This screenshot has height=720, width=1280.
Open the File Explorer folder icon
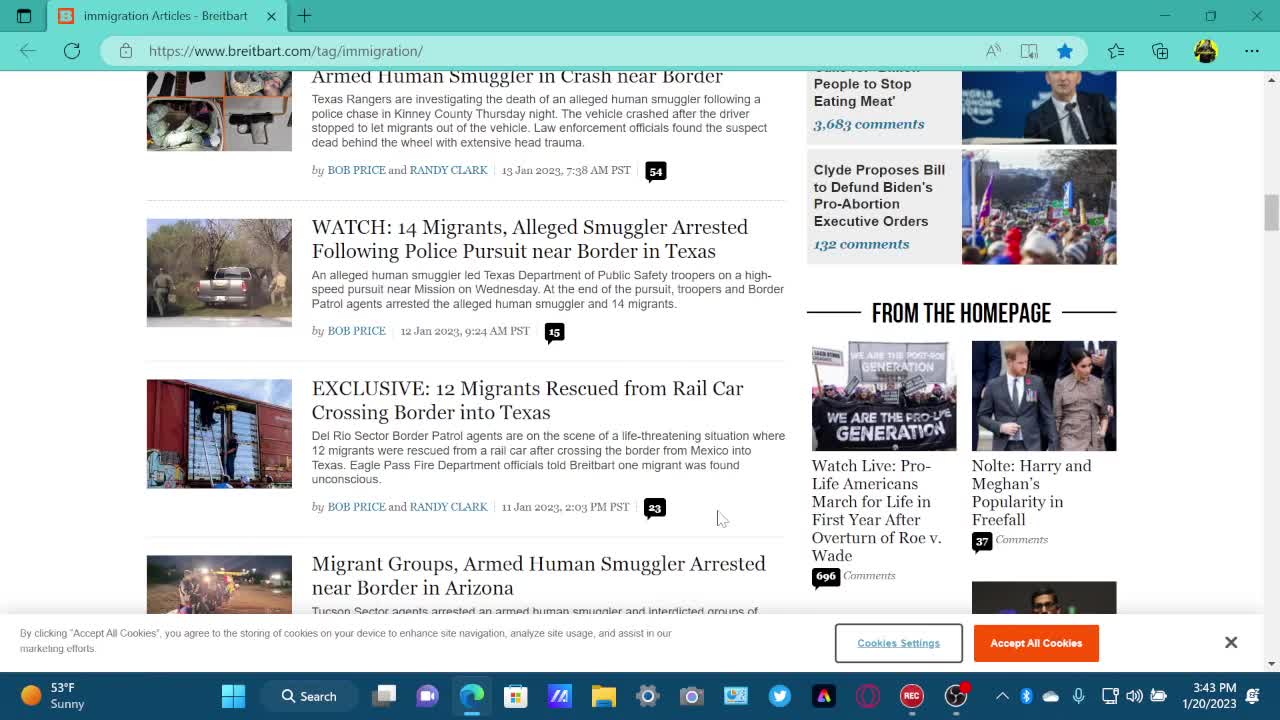604,696
